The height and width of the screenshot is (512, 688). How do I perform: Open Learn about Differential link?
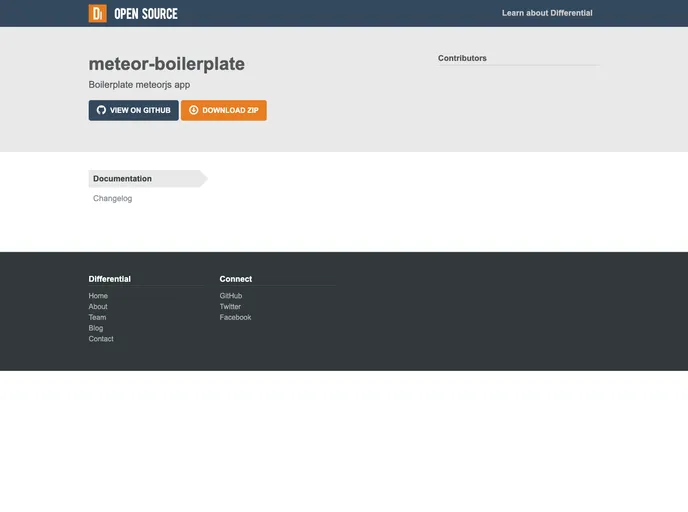(547, 13)
